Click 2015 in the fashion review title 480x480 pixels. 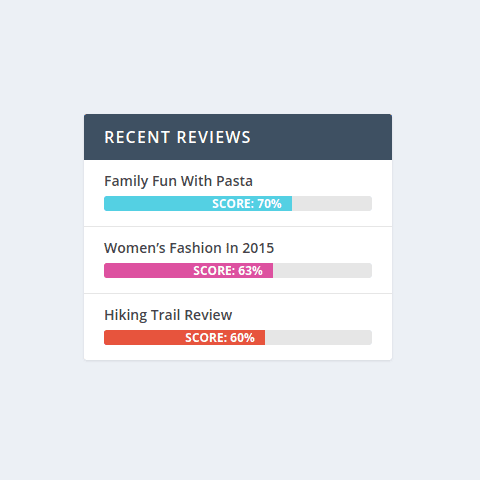[258, 248]
